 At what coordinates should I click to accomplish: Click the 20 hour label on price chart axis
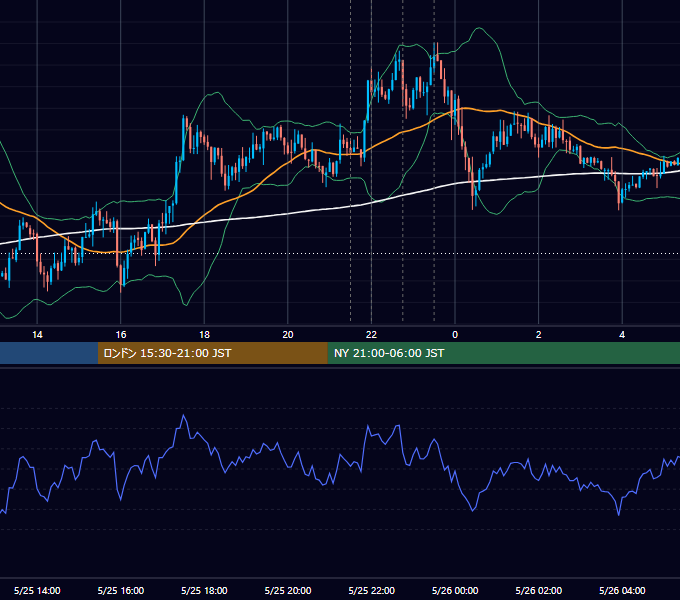click(x=288, y=335)
